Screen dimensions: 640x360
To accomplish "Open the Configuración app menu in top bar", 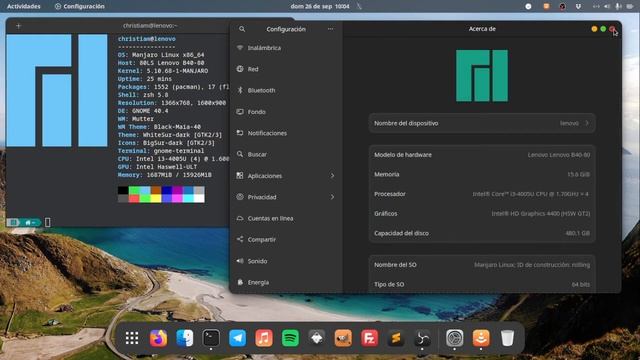I will coord(80,6).
